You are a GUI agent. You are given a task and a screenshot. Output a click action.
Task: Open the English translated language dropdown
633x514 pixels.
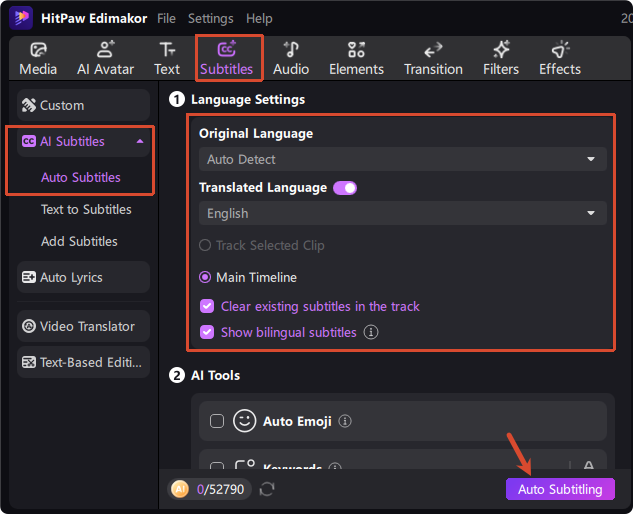point(402,213)
